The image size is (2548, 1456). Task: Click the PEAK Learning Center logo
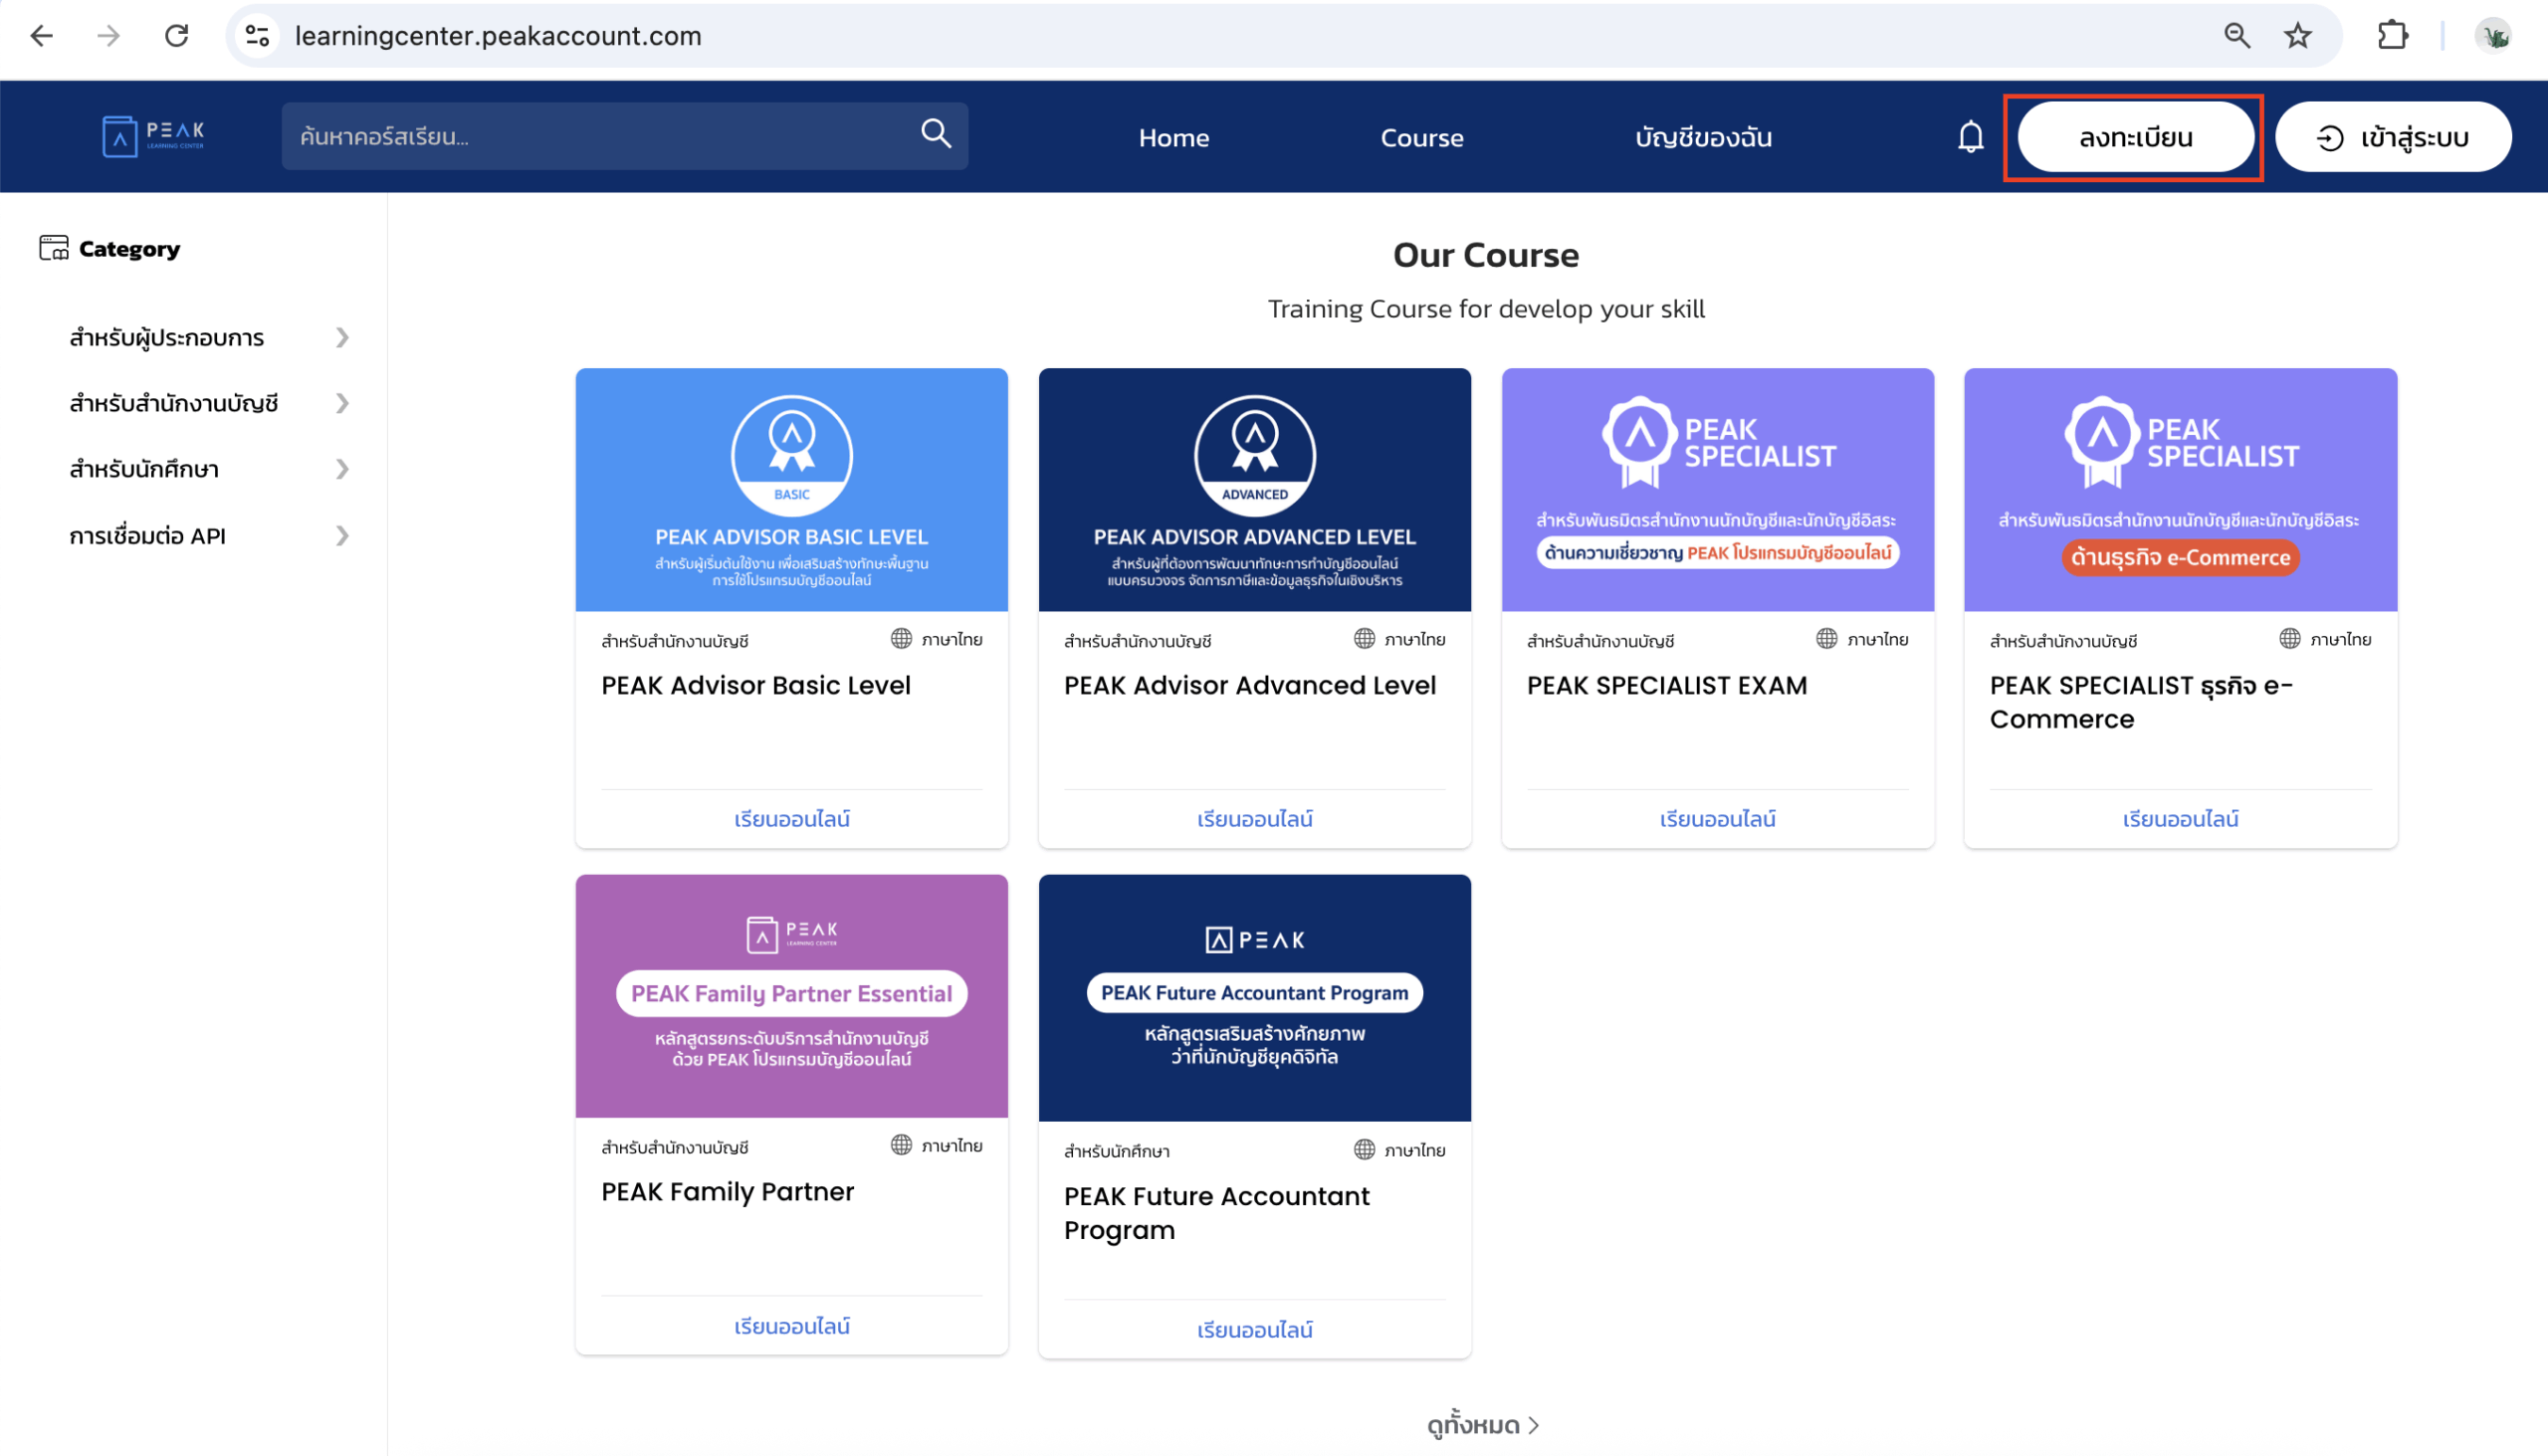[152, 136]
